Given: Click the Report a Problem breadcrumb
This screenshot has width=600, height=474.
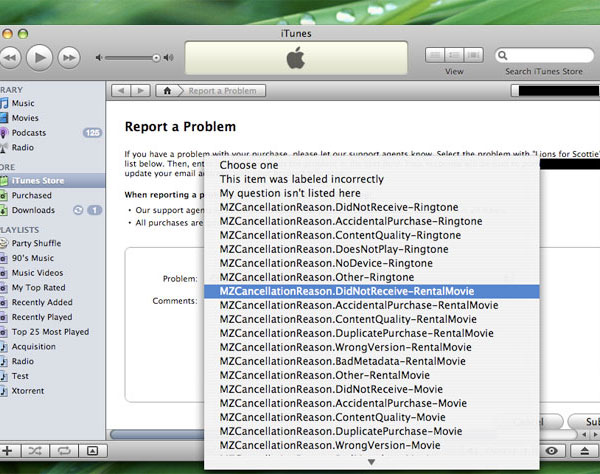Looking at the screenshot, I should 222,91.
